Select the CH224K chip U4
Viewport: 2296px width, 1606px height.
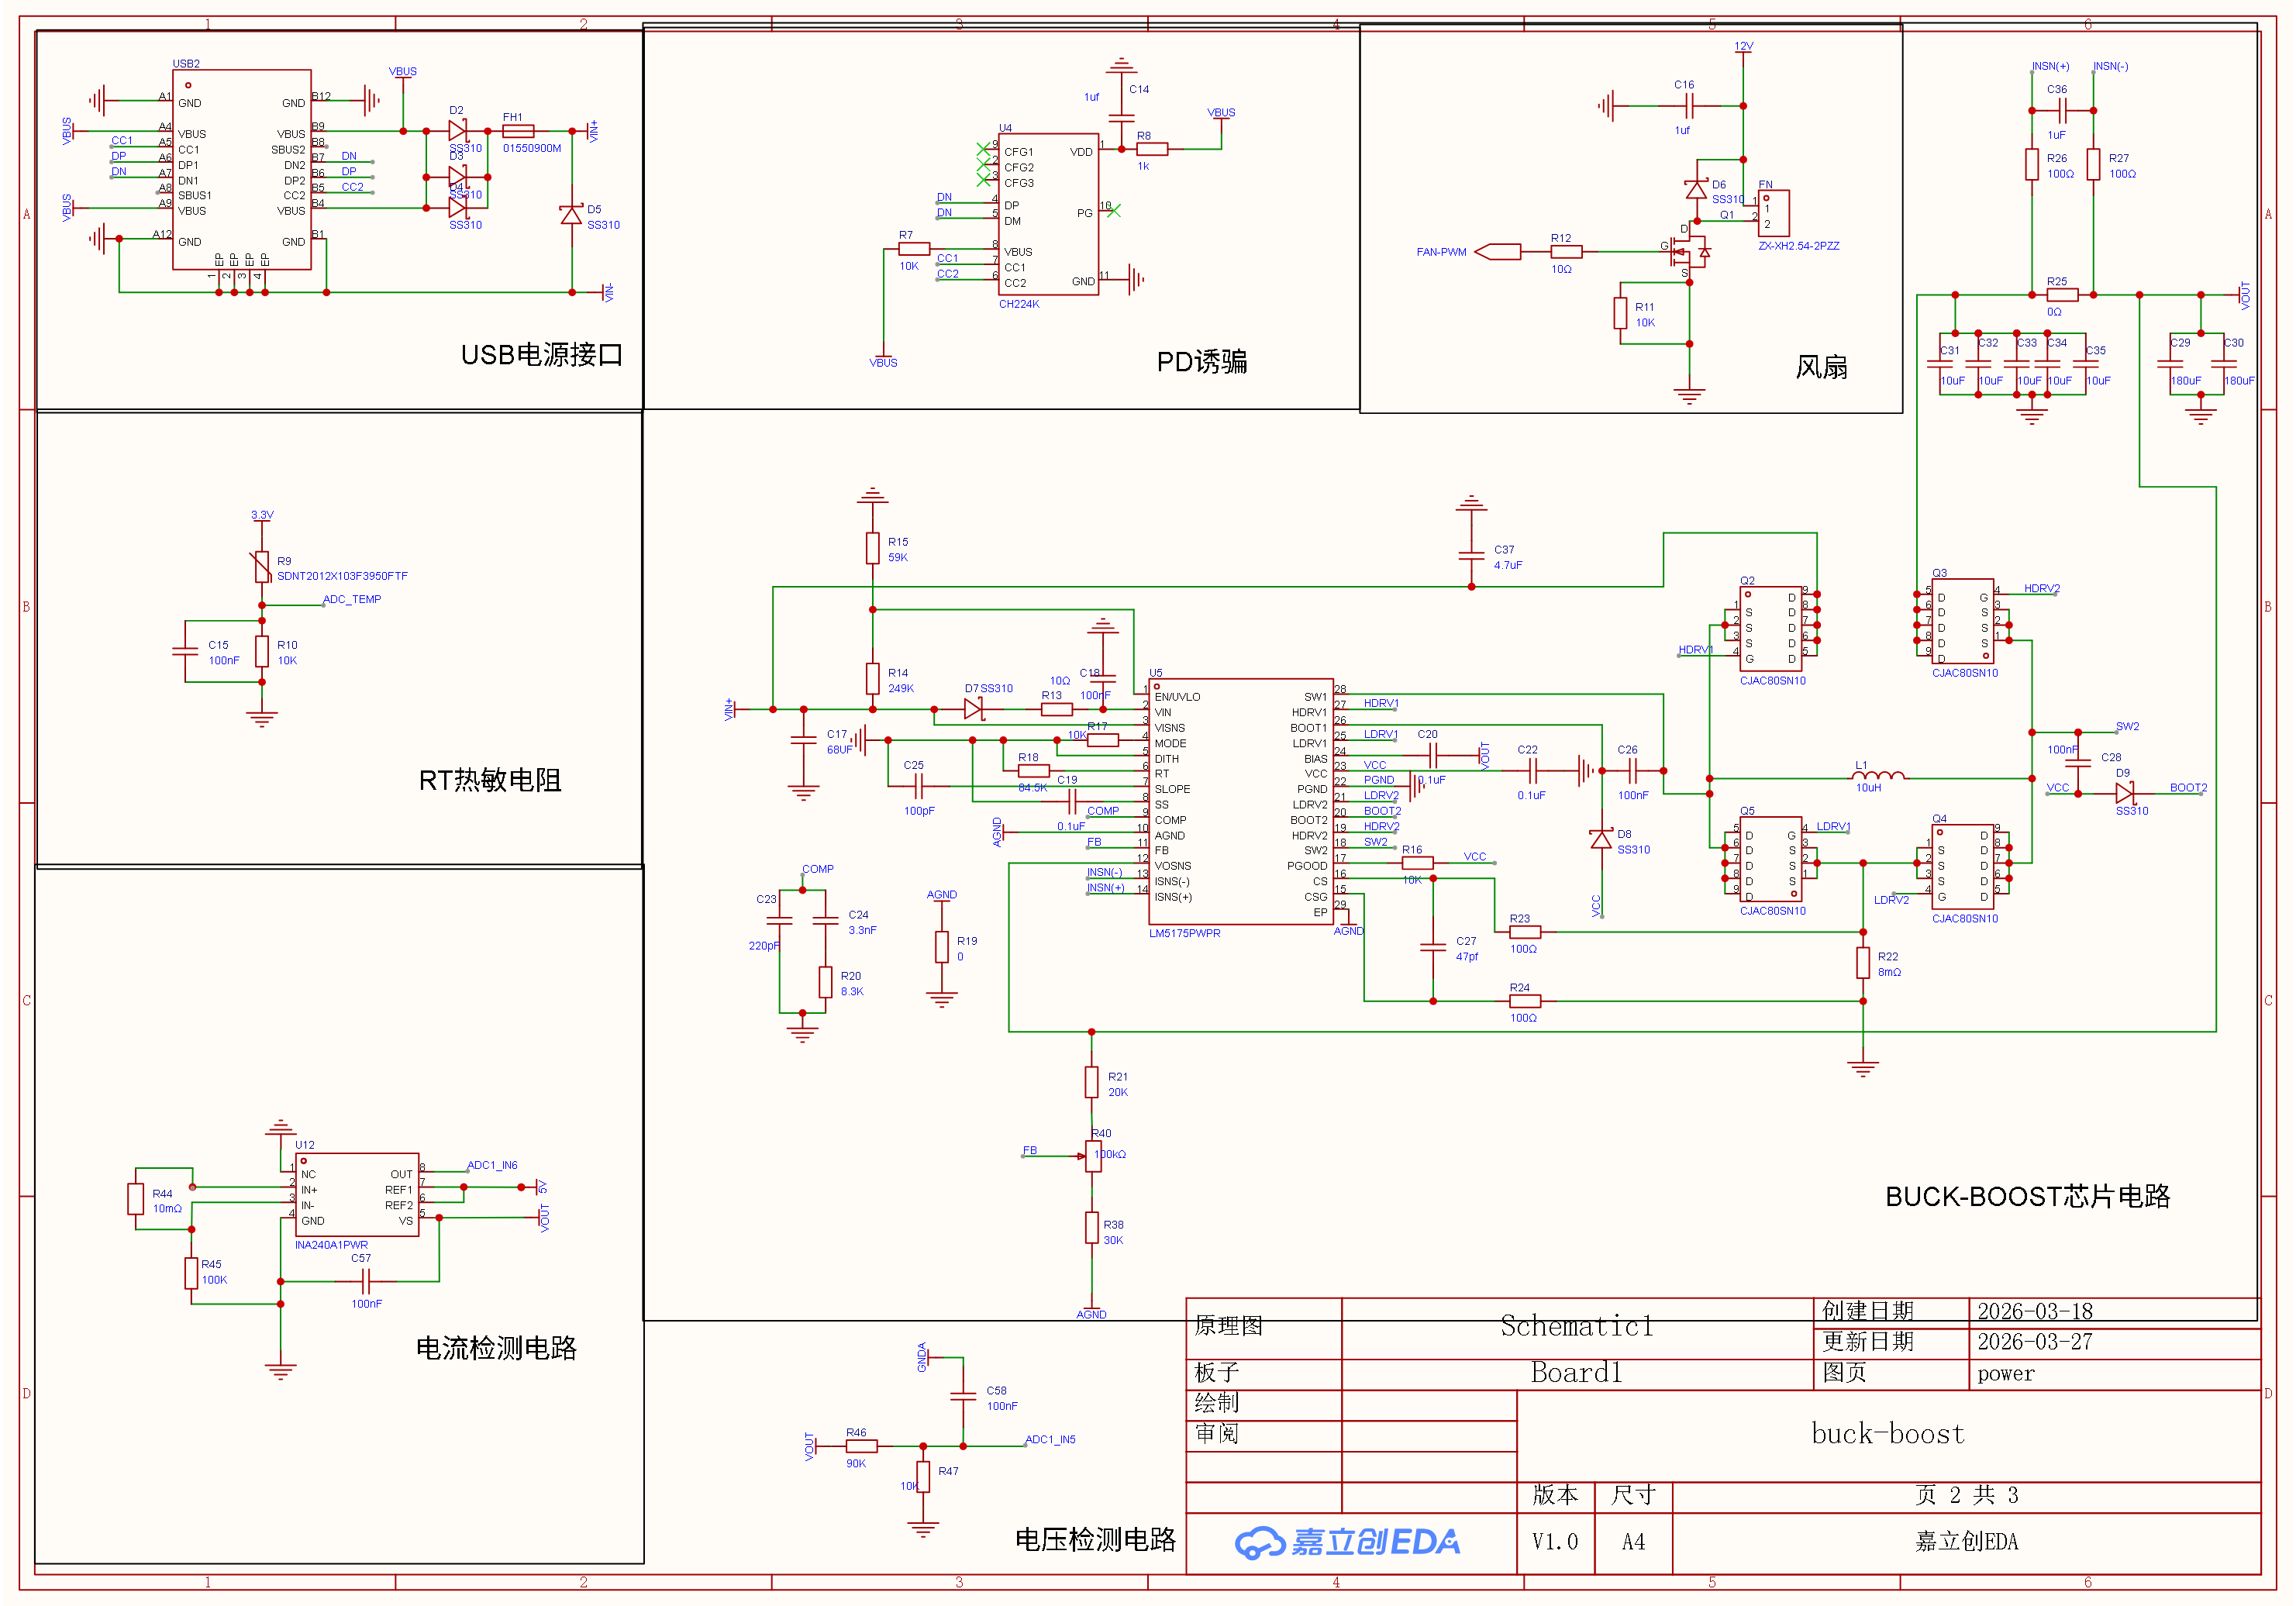tap(1048, 215)
